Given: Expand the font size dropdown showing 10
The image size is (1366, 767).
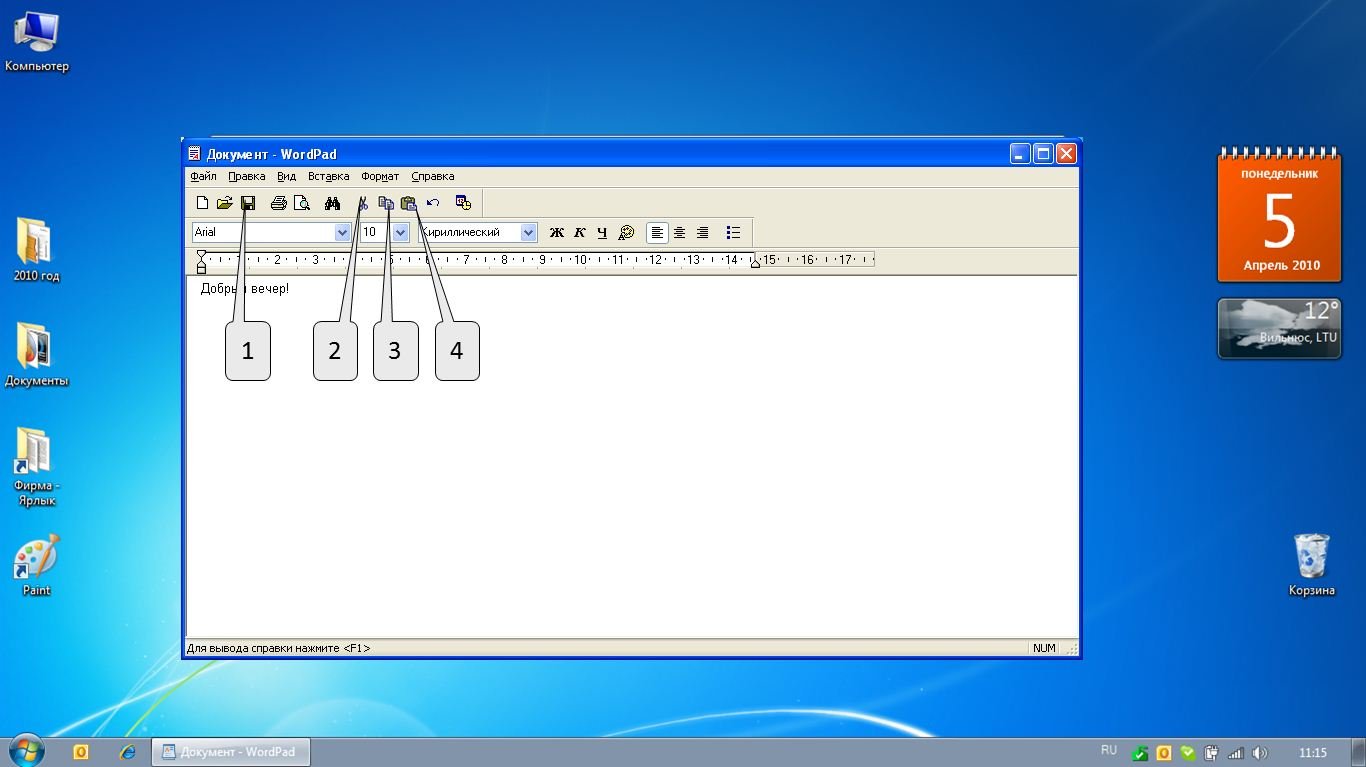Looking at the screenshot, I should [x=400, y=233].
